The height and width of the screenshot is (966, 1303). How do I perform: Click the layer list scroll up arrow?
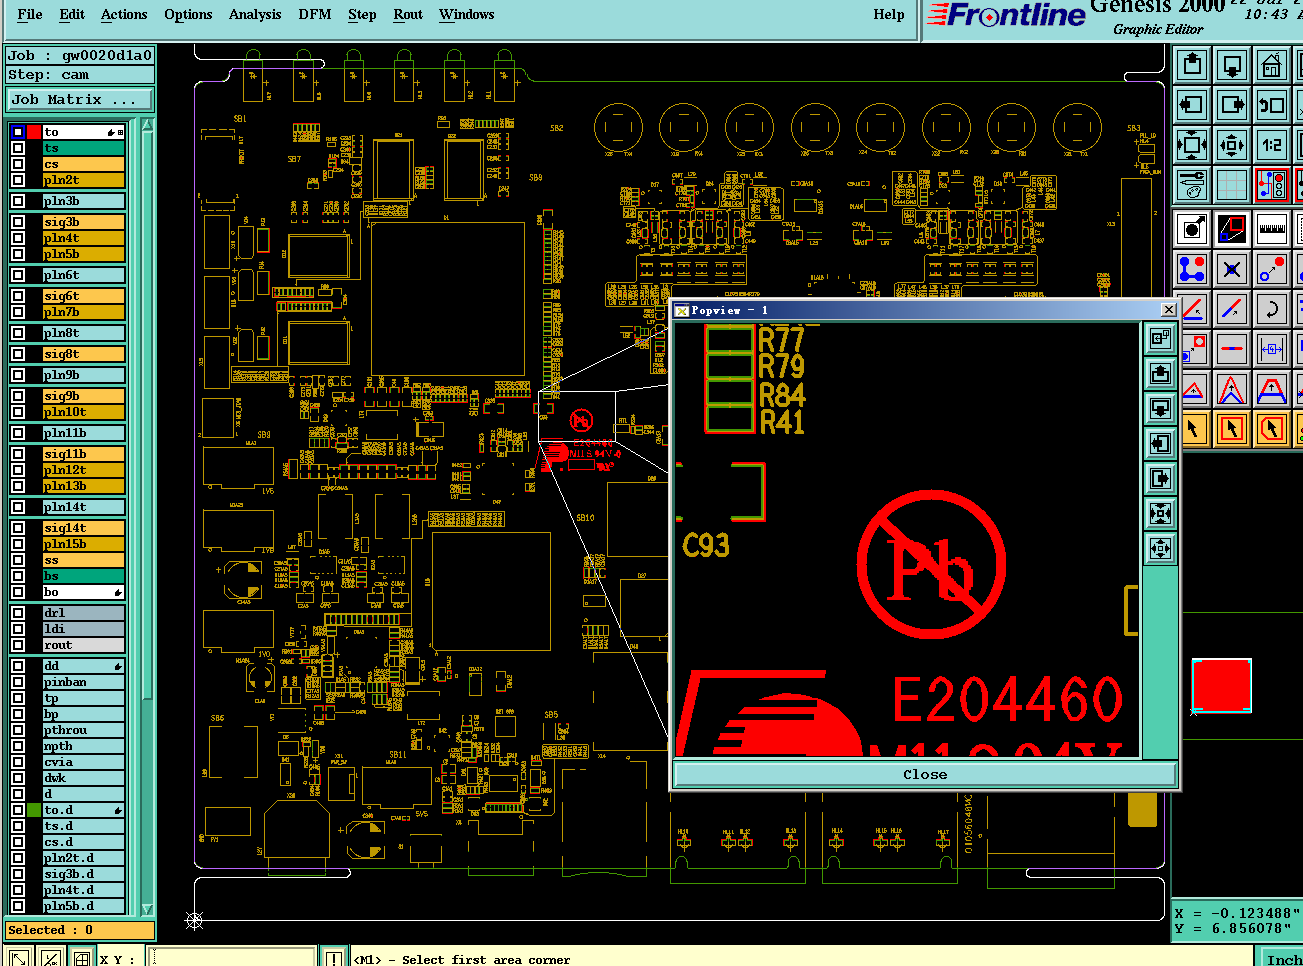tap(148, 125)
